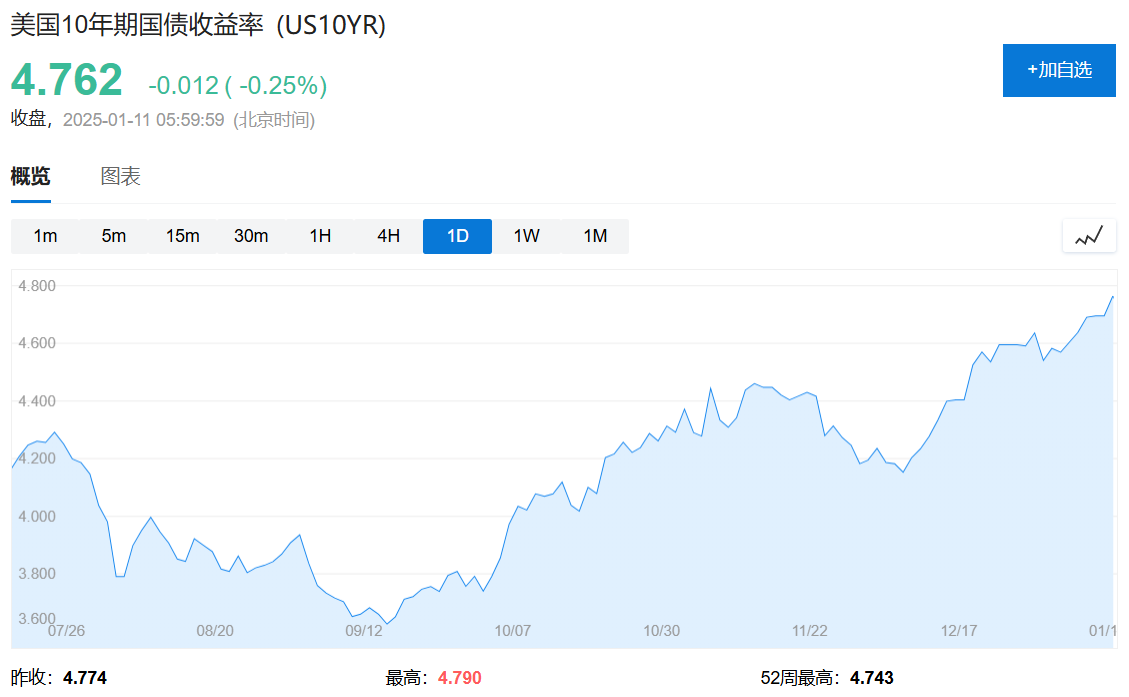Click the line chart style icon
Viewport: 1129px width, 697px height.
[1088, 236]
